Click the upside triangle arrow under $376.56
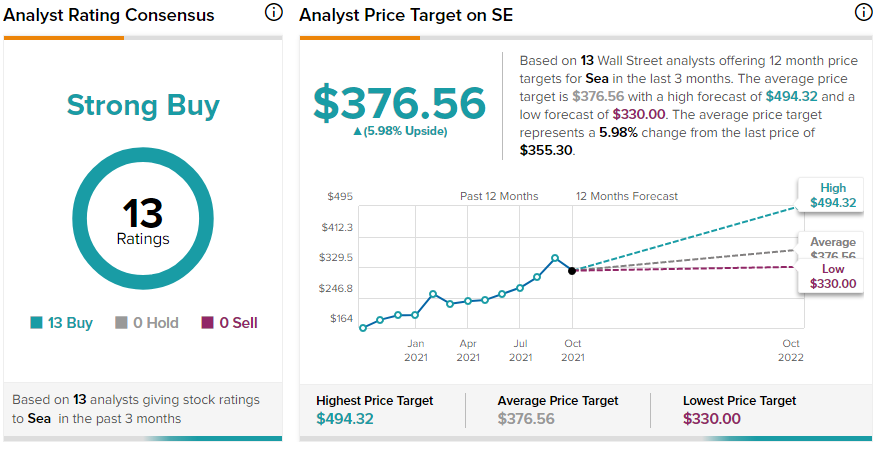Image resolution: width=876 pixels, height=473 pixels. [358, 132]
